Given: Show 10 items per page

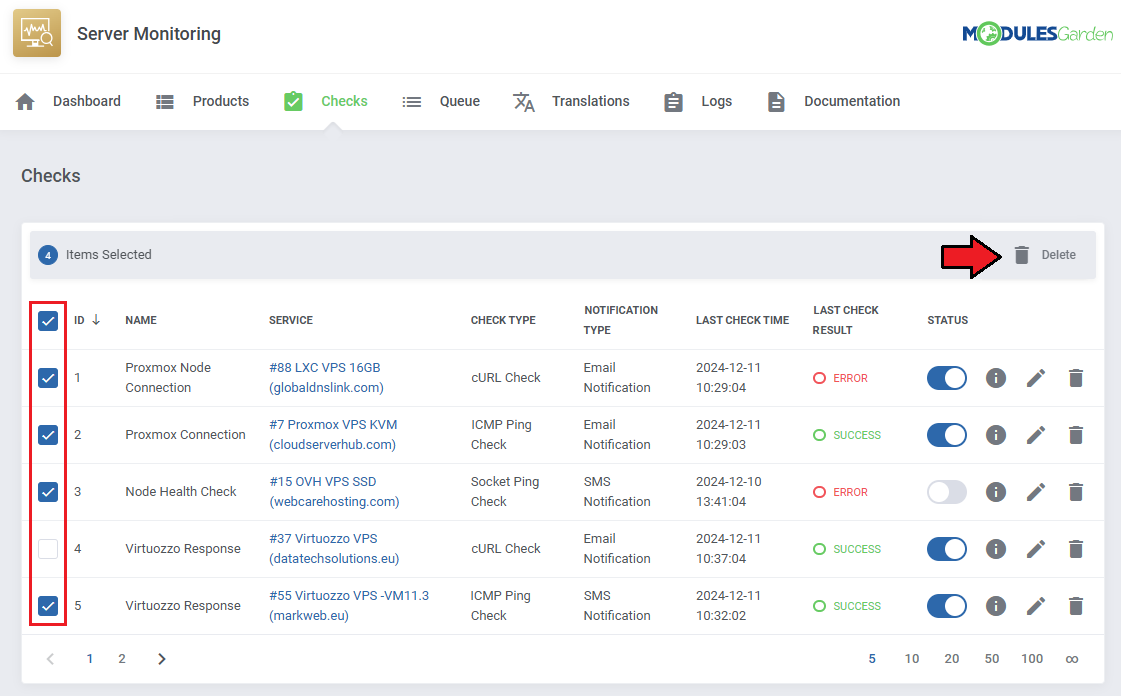Looking at the screenshot, I should pos(912,659).
